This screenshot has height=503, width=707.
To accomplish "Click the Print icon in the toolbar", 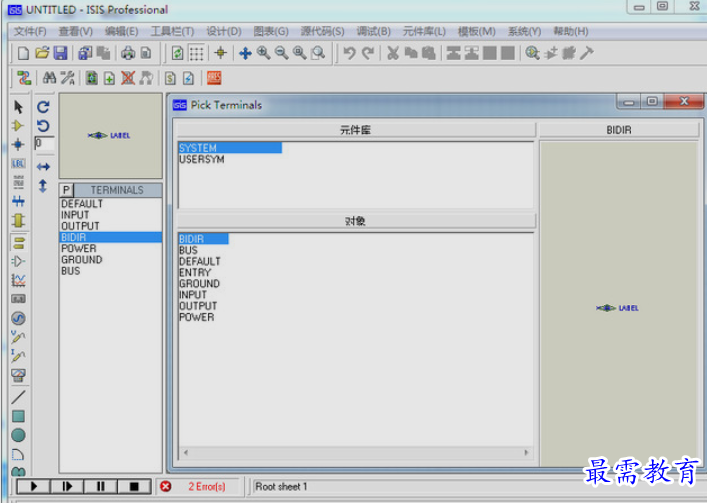I will pos(128,53).
